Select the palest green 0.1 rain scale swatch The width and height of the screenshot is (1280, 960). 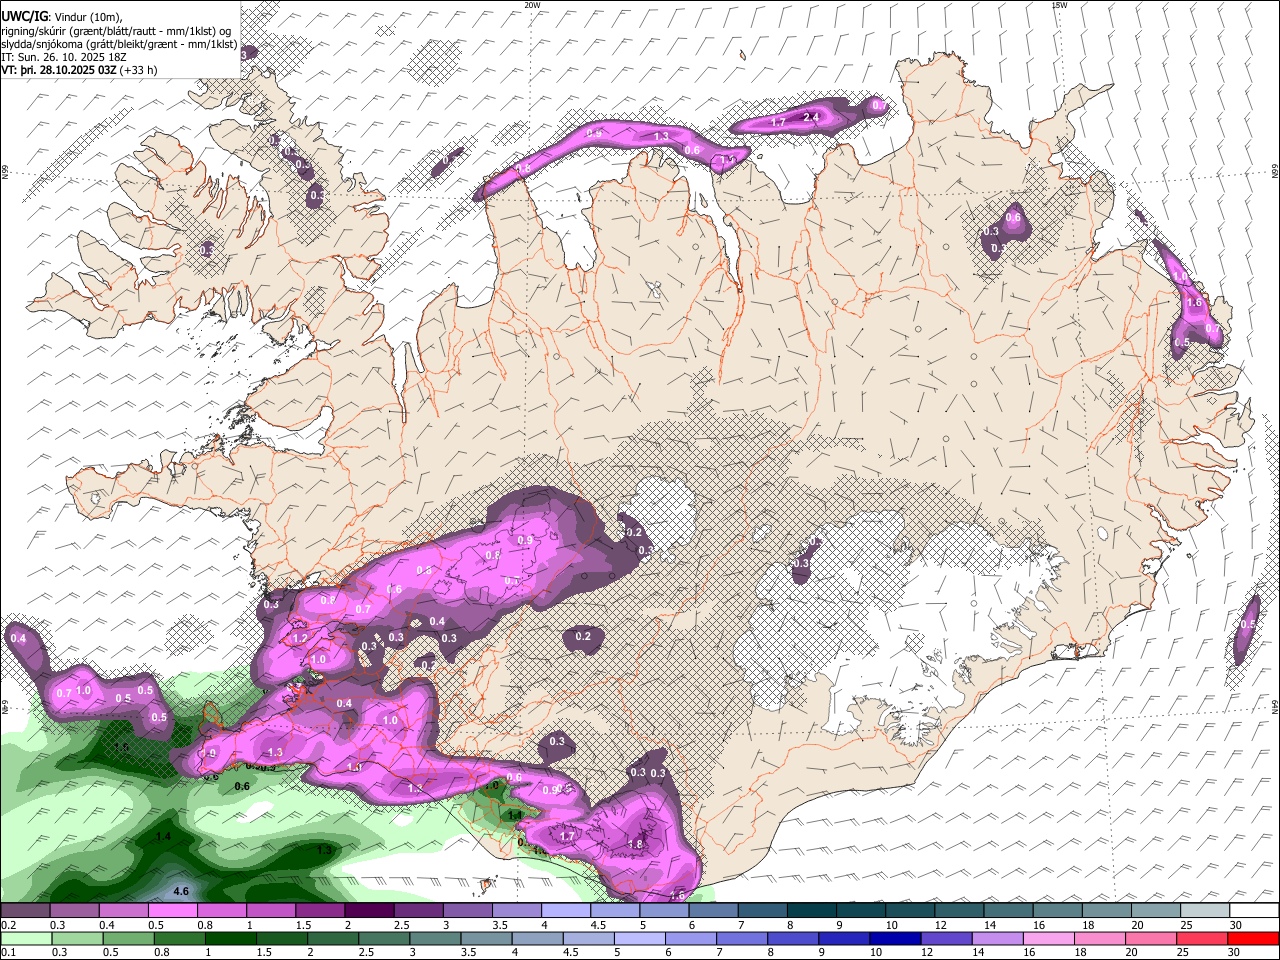(26, 938)
